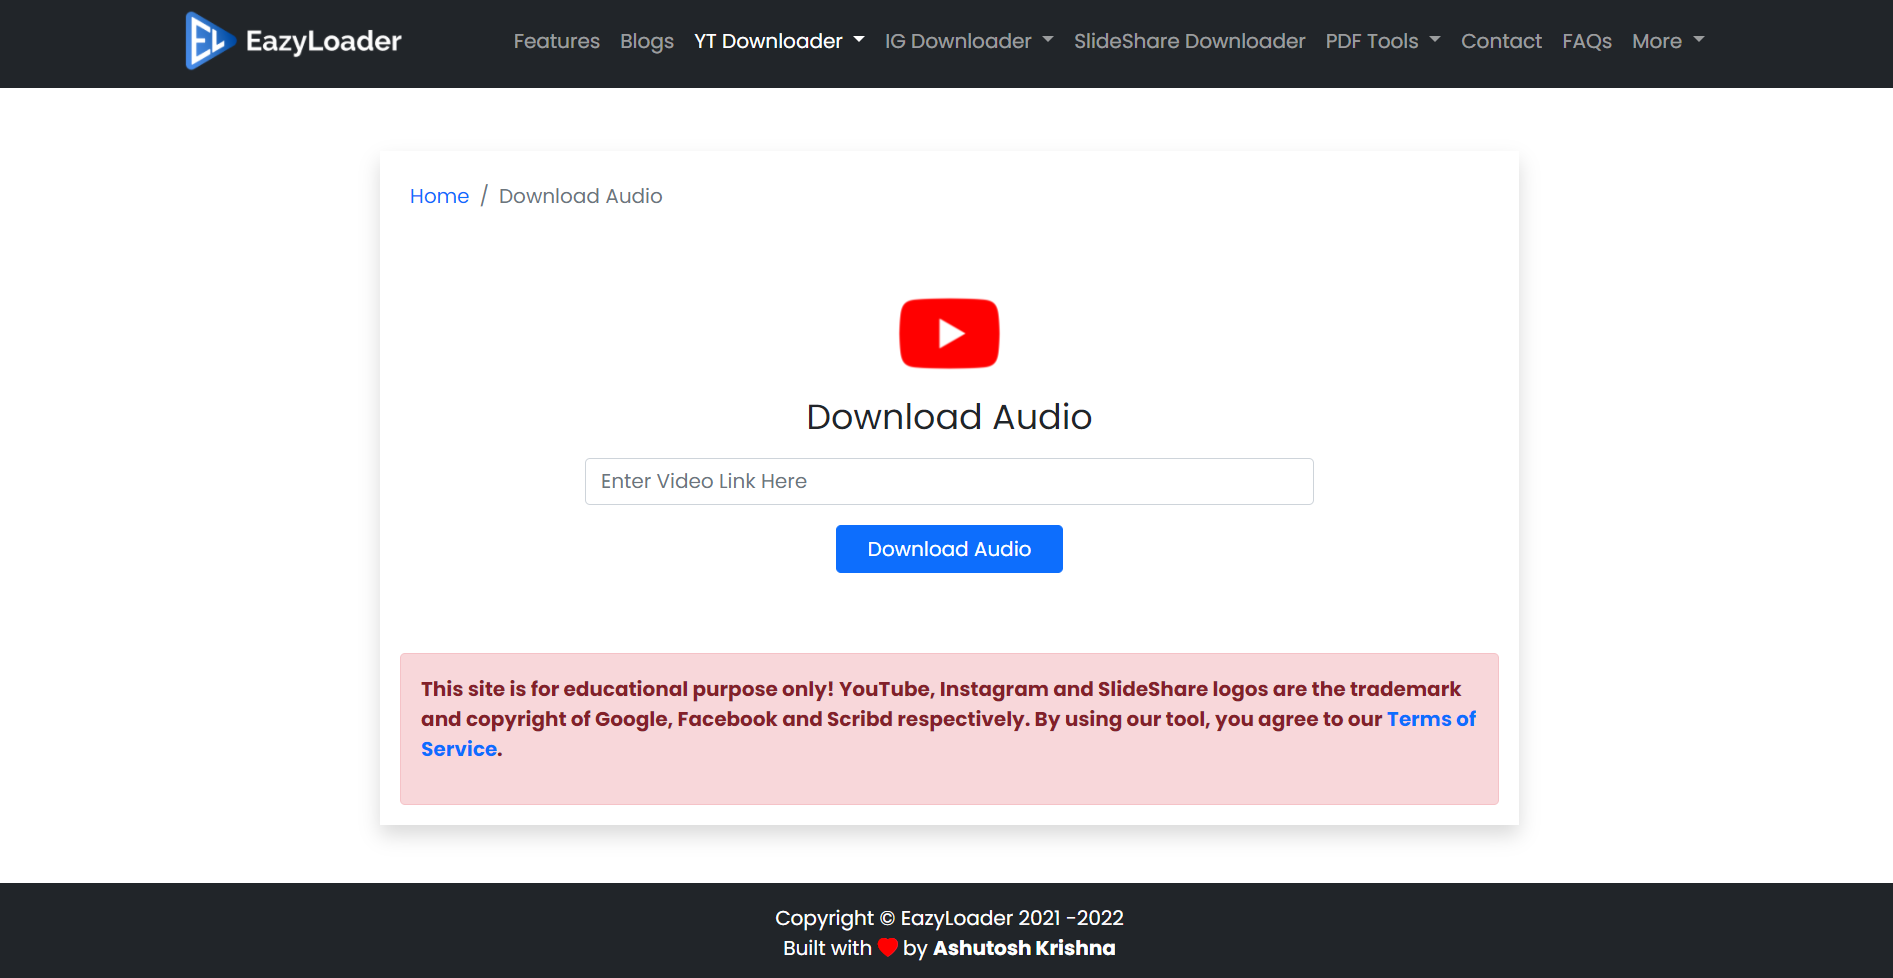This screenshot has width=1893, height=978.
Task: Open the EazyLoader brand name link
Action: point(323,41)
